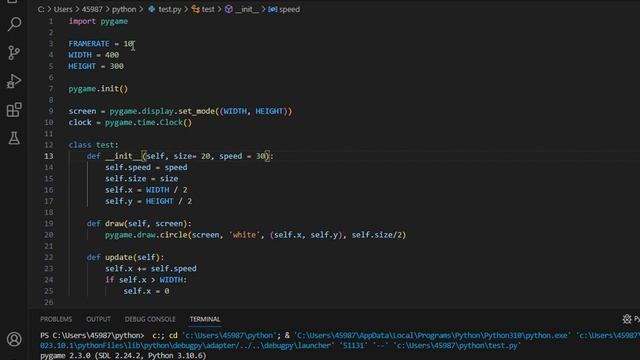Click 'WIDTH = 400' on line 4
Viewport: 640px width, 360px height.
tap(94, 55)
